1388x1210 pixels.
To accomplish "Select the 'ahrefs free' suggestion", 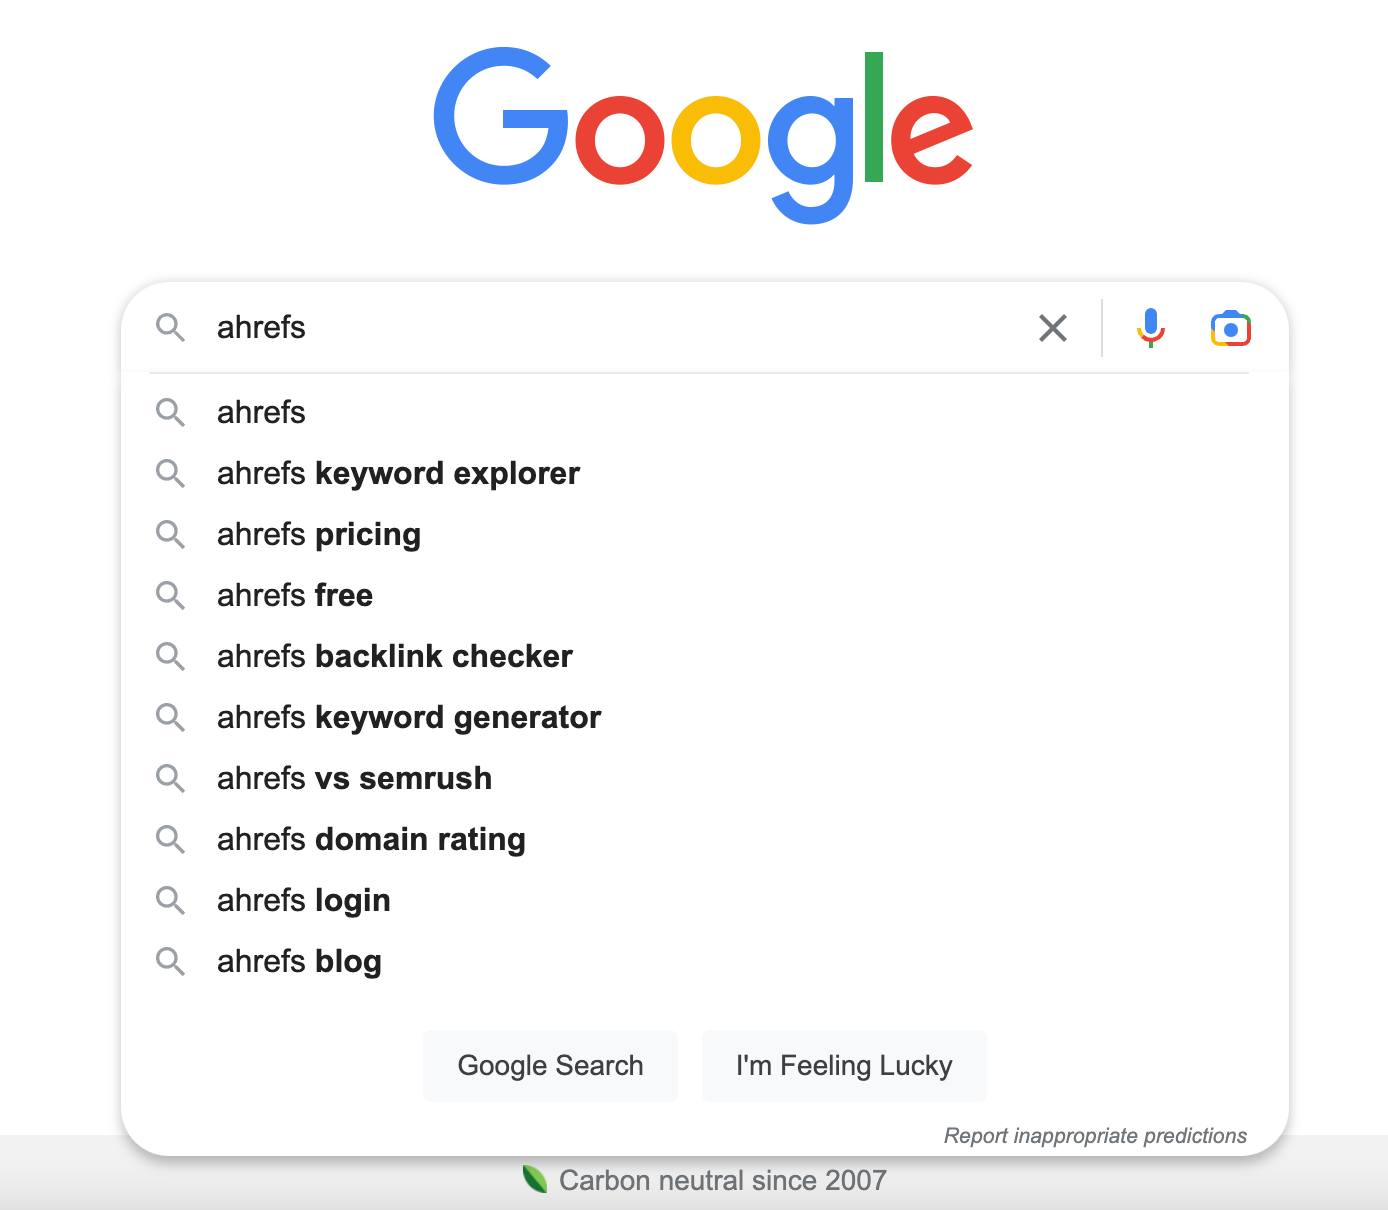I will [294, 595].
